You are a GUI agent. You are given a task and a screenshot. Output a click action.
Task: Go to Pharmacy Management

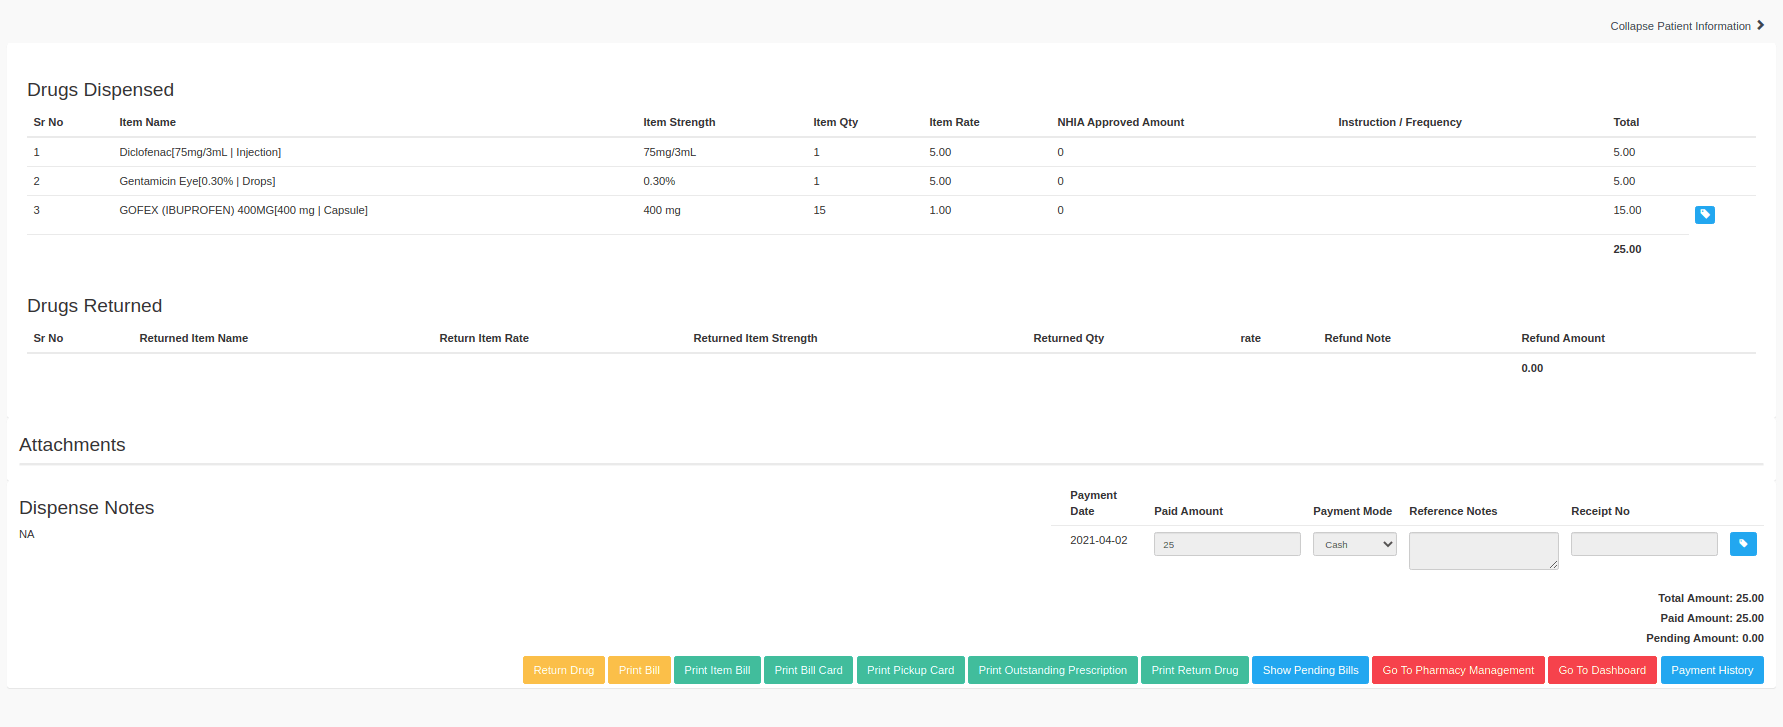click(1457, 670)
